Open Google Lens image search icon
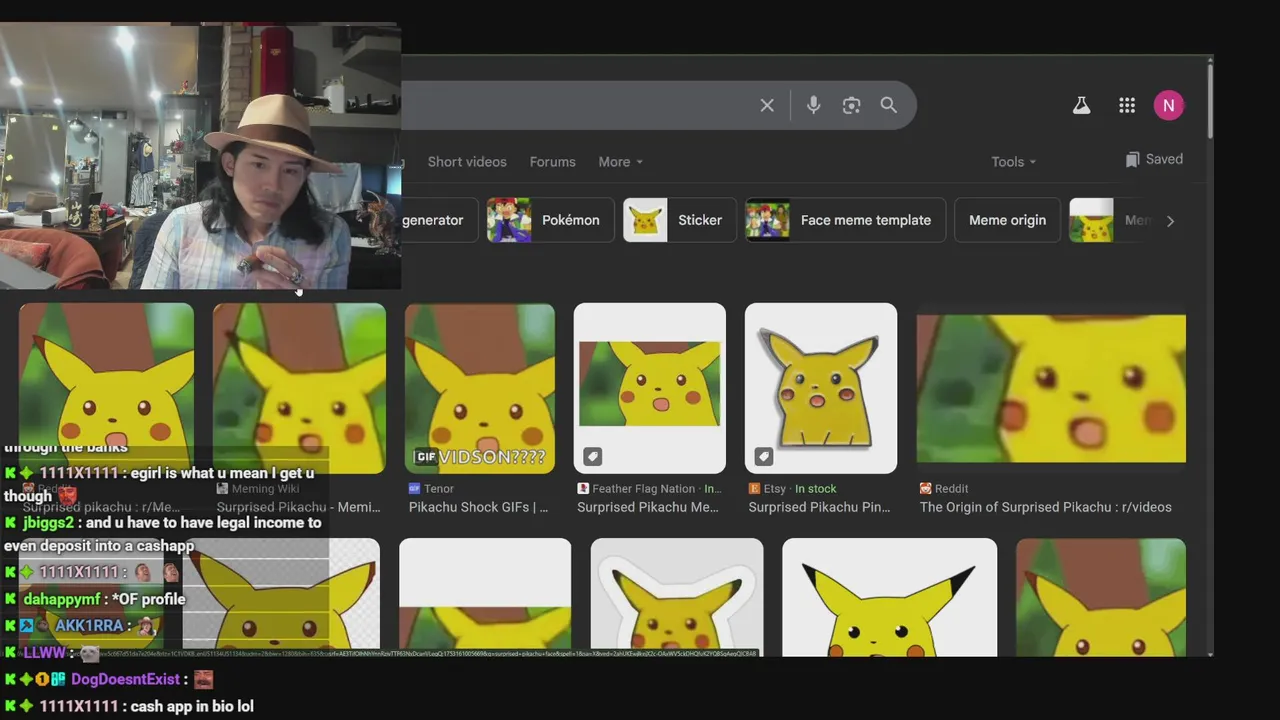Viewport: 1280px width, 720px height. [x=851, y=105]
